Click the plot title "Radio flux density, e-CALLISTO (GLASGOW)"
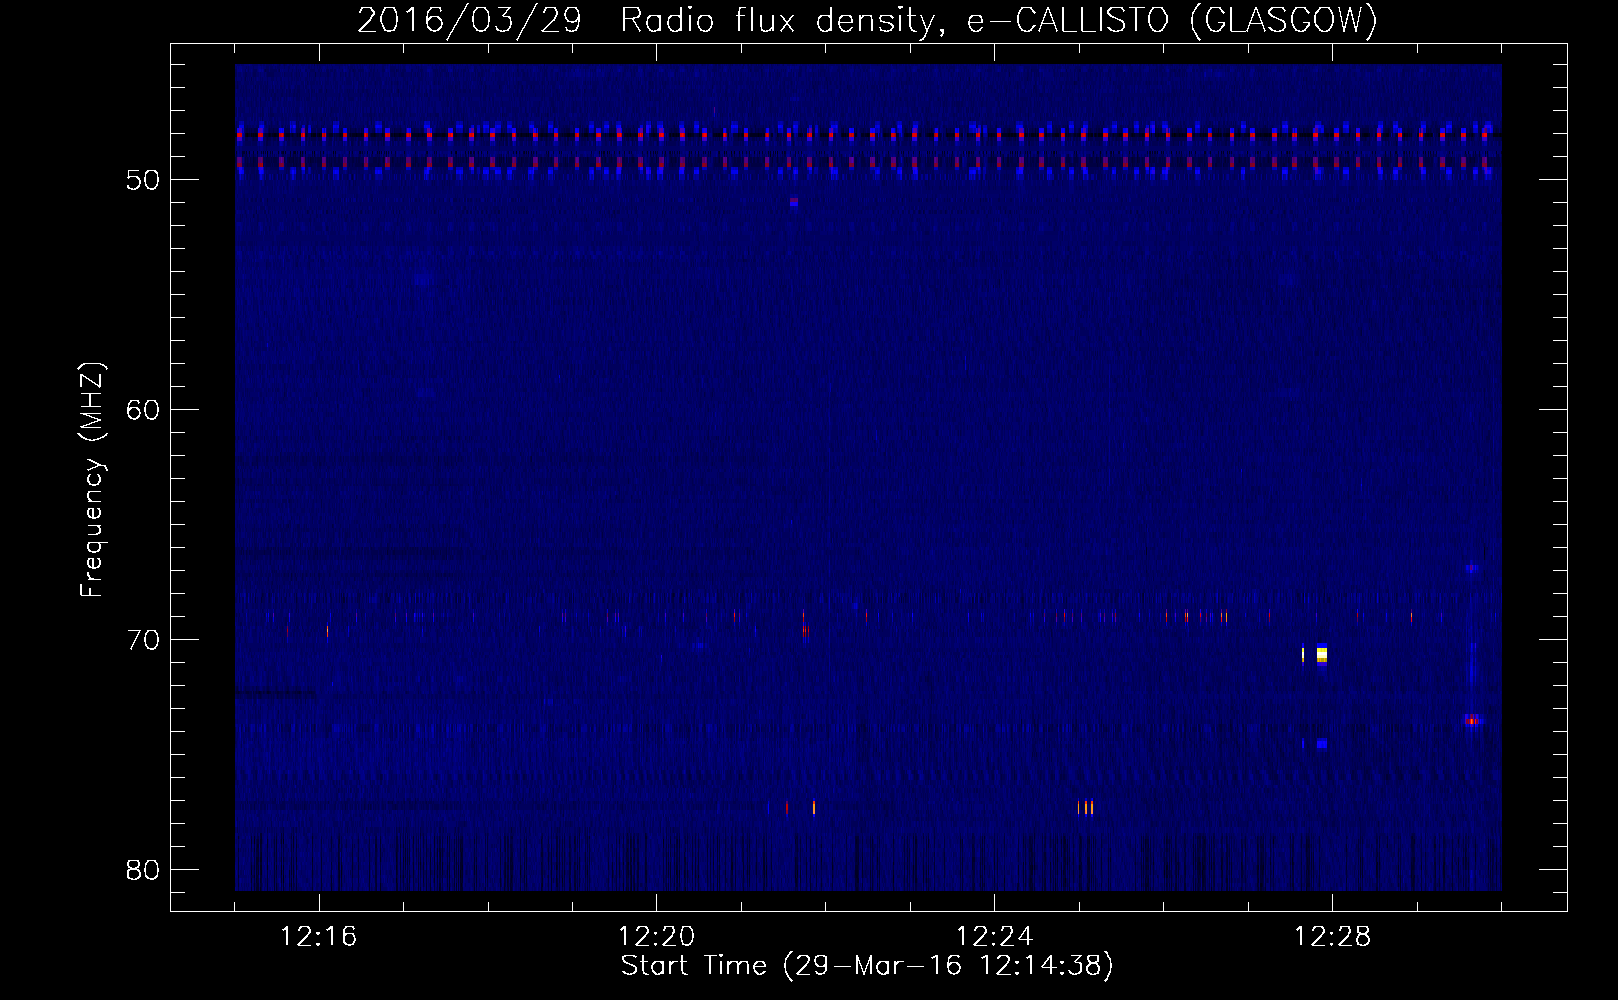This screenshot has height=1000, width=1618. 999,20
